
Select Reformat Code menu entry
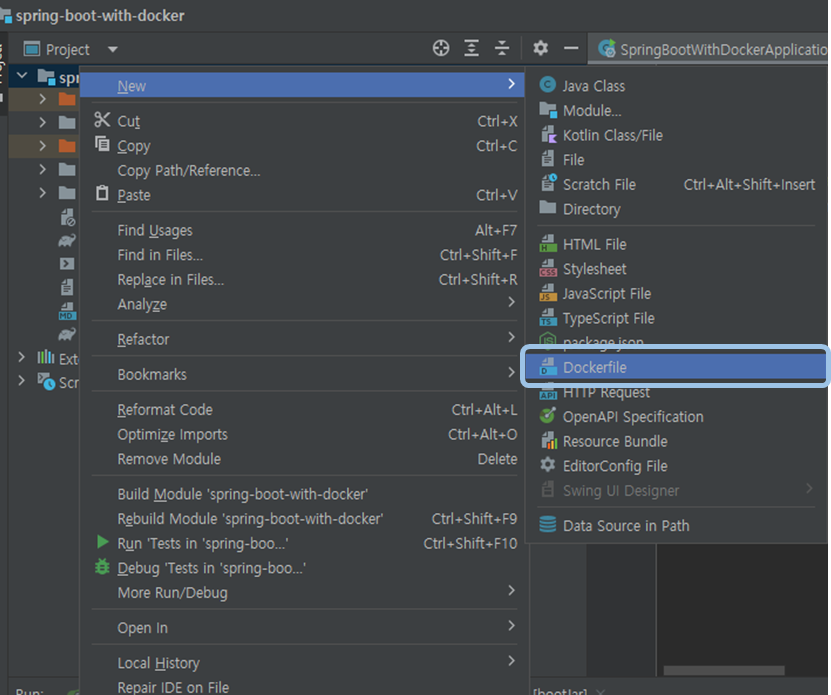coord(304,409)
